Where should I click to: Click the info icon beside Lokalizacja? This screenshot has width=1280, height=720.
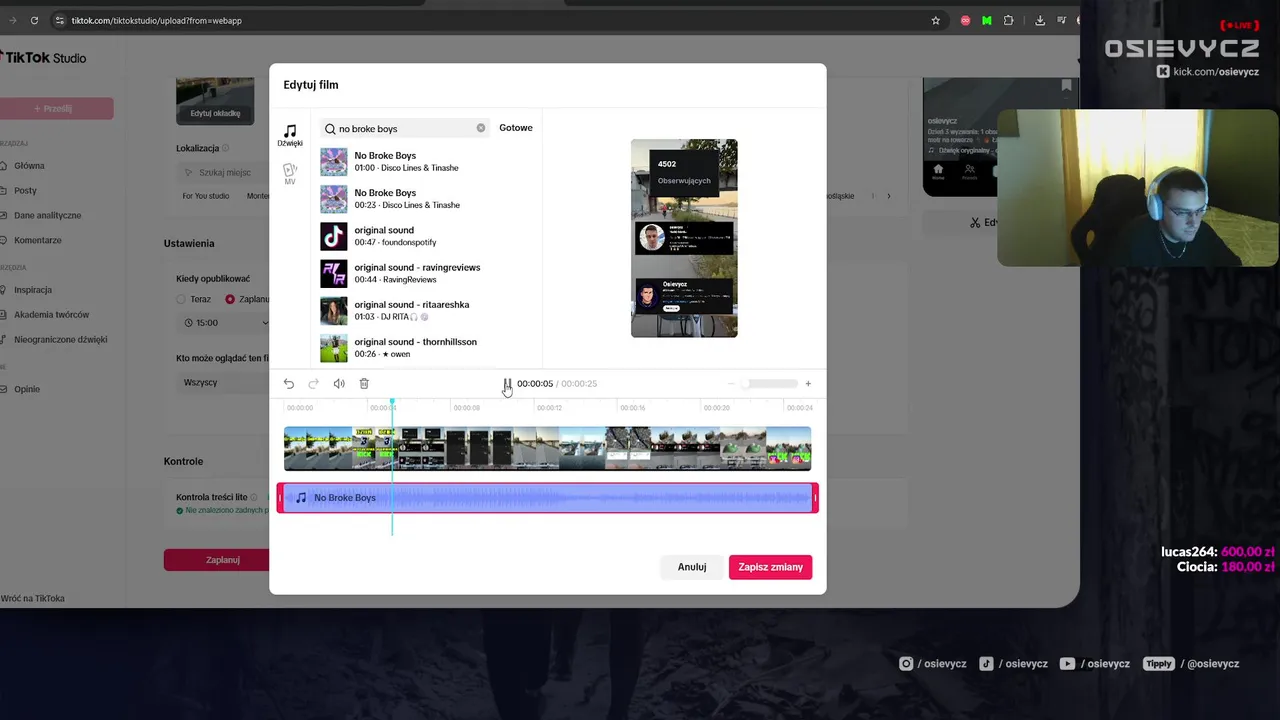coord(226,148)
